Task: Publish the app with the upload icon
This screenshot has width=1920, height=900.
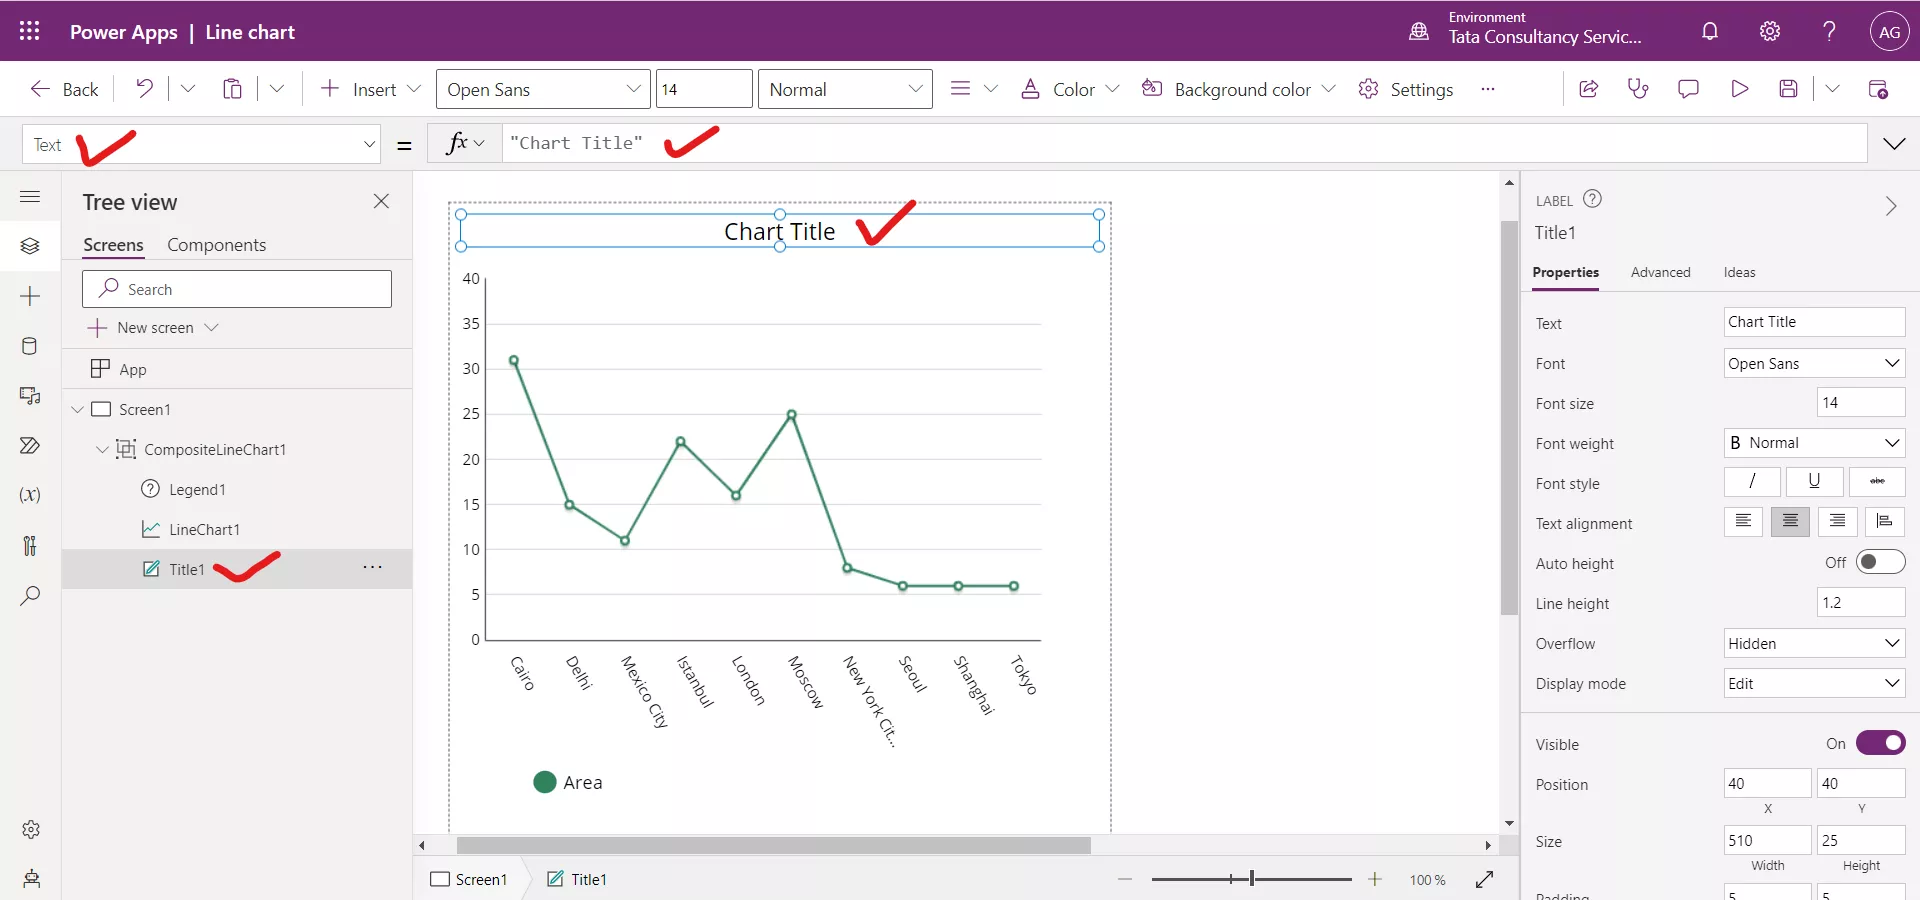Action: [x=1879, y=88]
